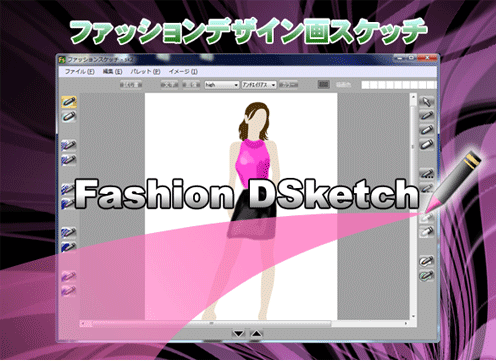Select the dotted-line pen tool
The height and width of the screenshot is (361, 496).
(x=427, y=174)
